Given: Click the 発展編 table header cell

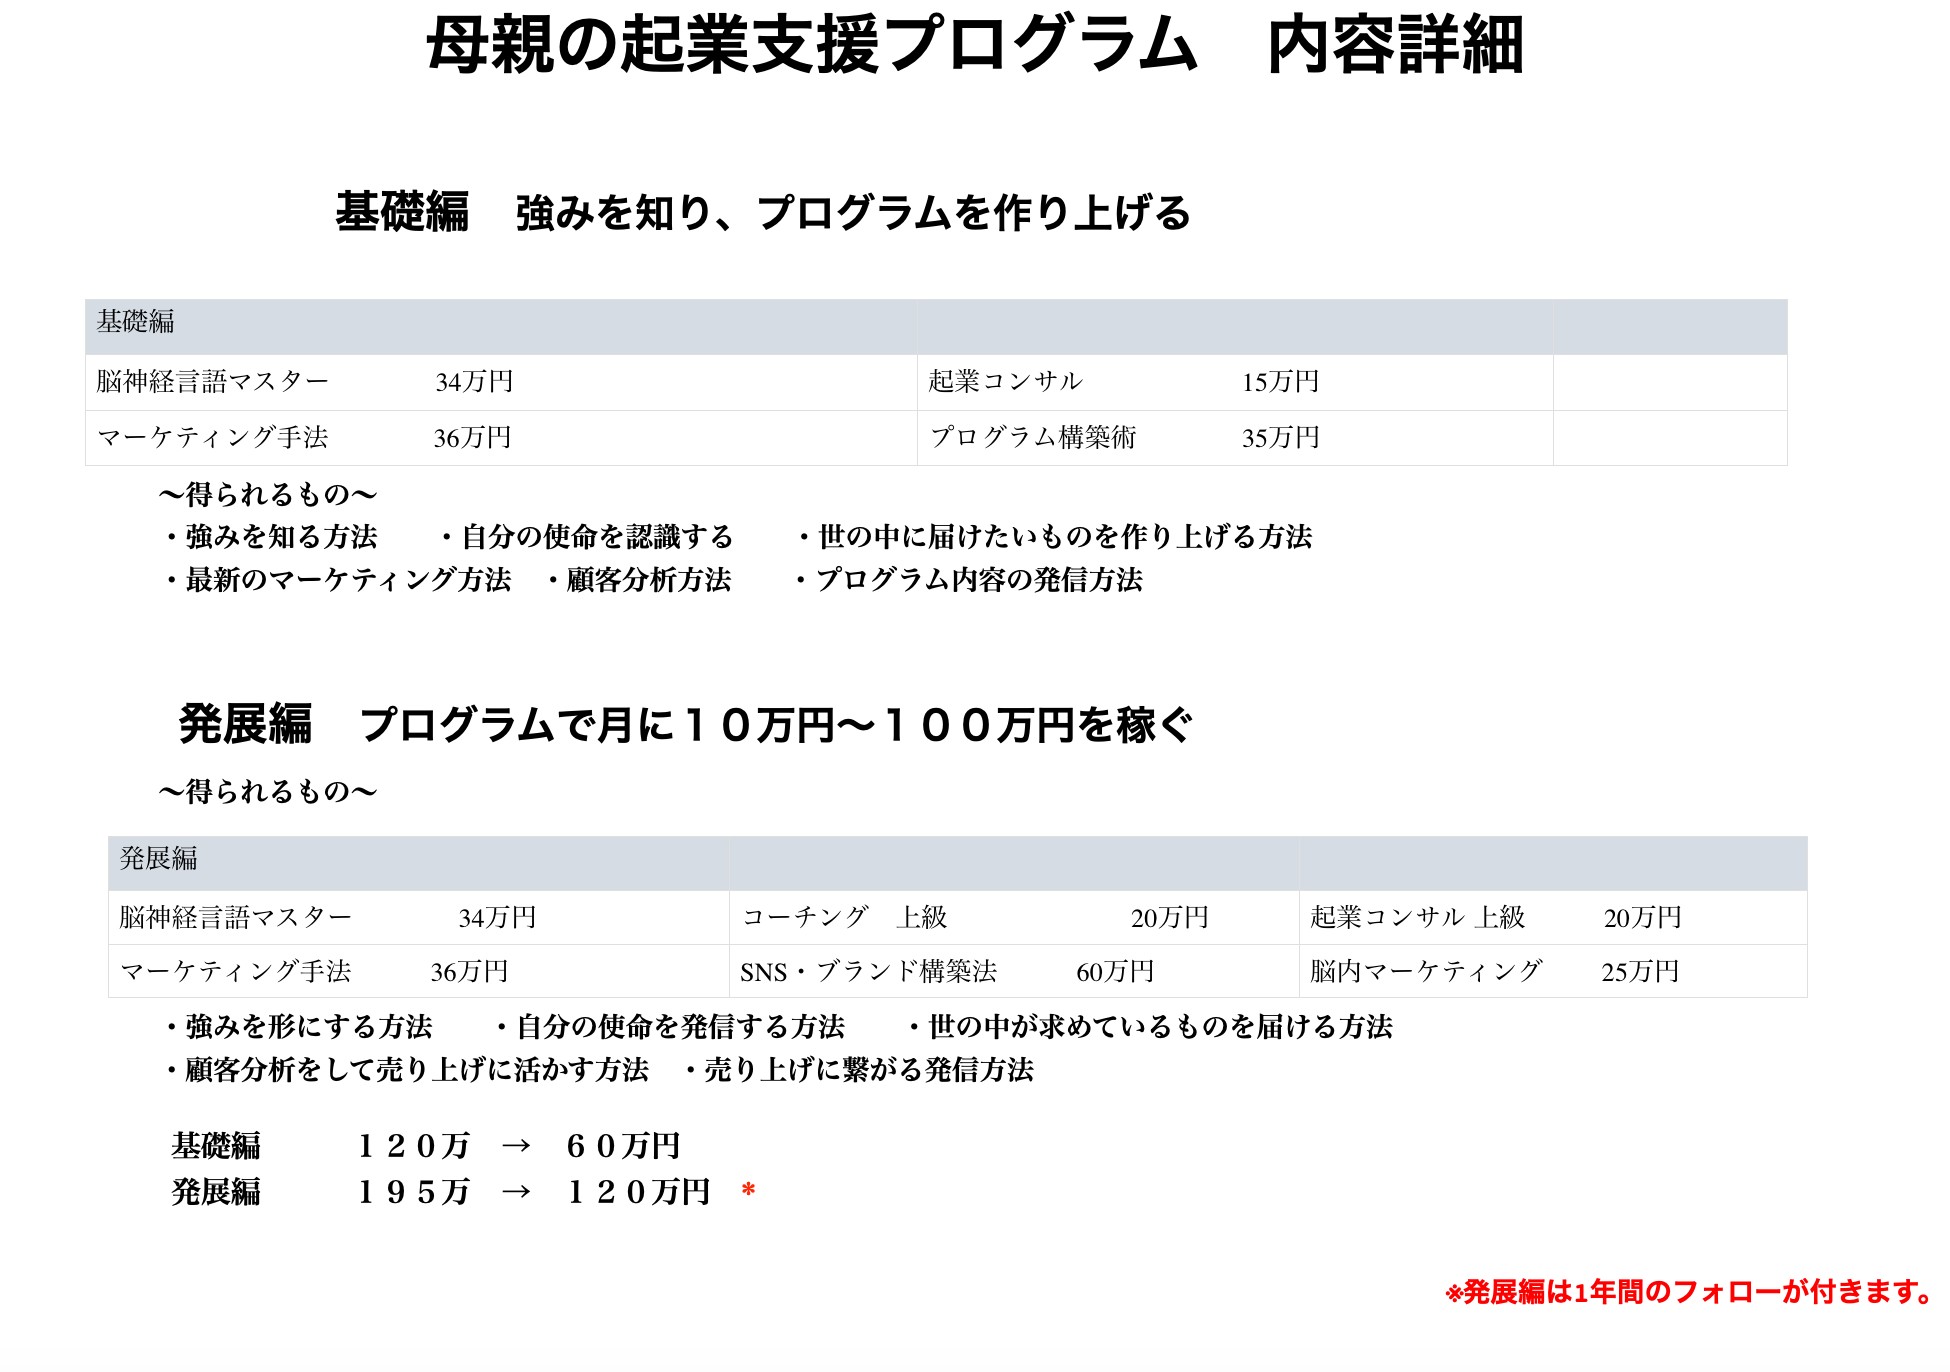Looking at the screenshot, I should pos(419,864).
